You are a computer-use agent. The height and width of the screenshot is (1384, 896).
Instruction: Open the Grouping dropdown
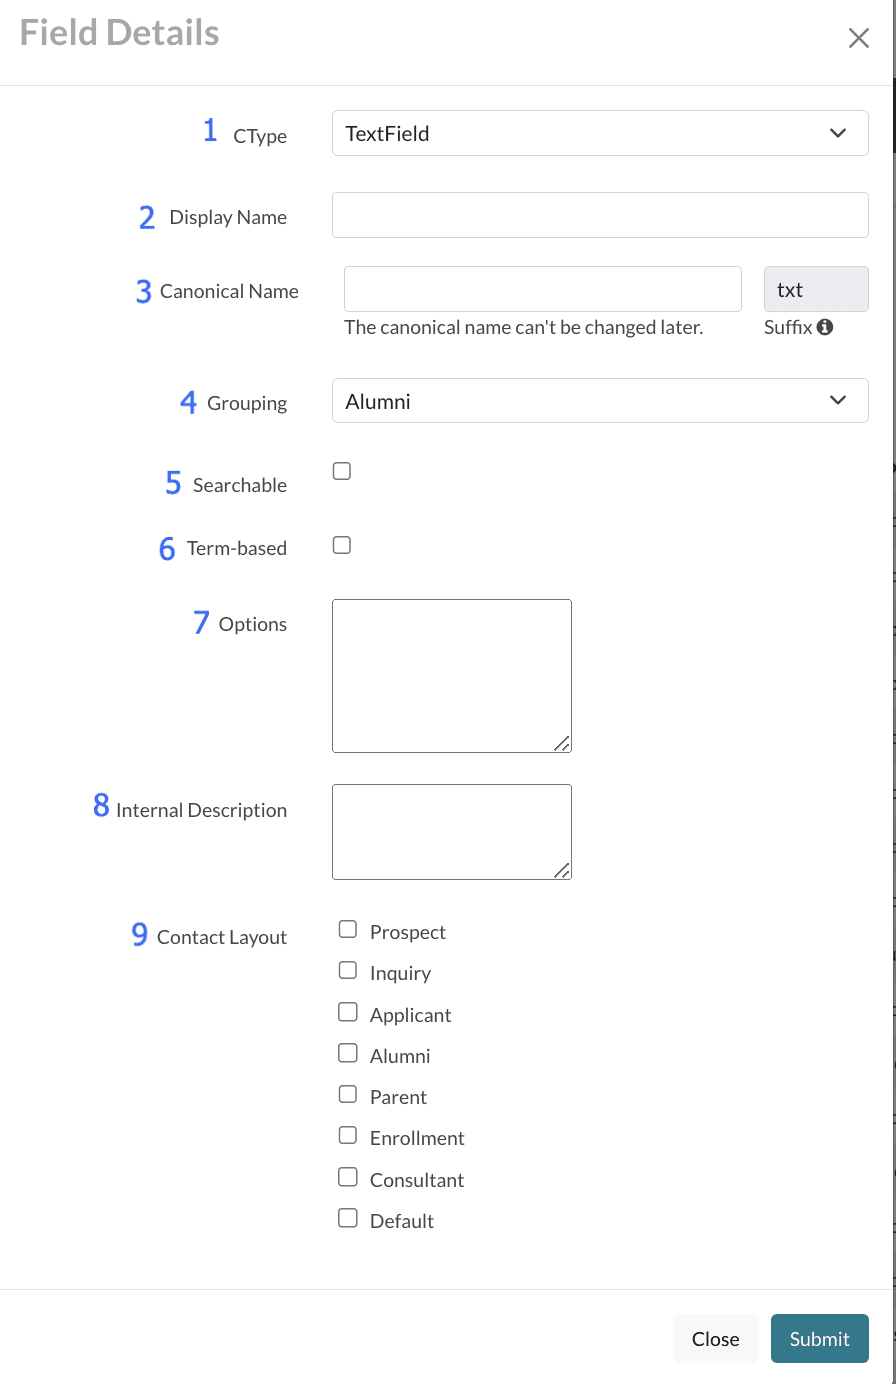[x=599, y=400]
